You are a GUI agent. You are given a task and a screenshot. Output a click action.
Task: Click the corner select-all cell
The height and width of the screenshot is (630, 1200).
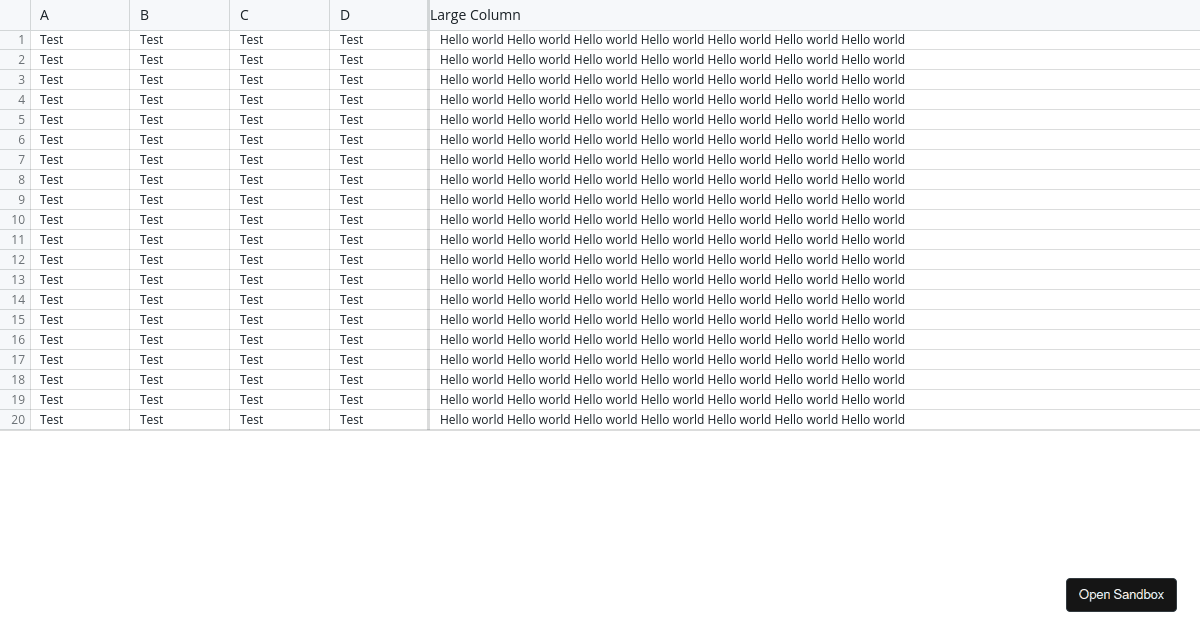15,15
